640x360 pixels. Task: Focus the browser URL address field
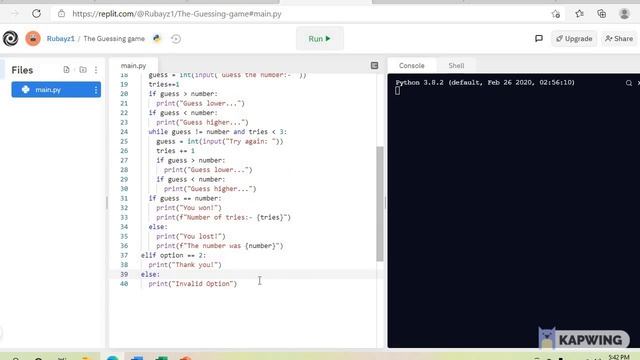click(x=302, y=13)
